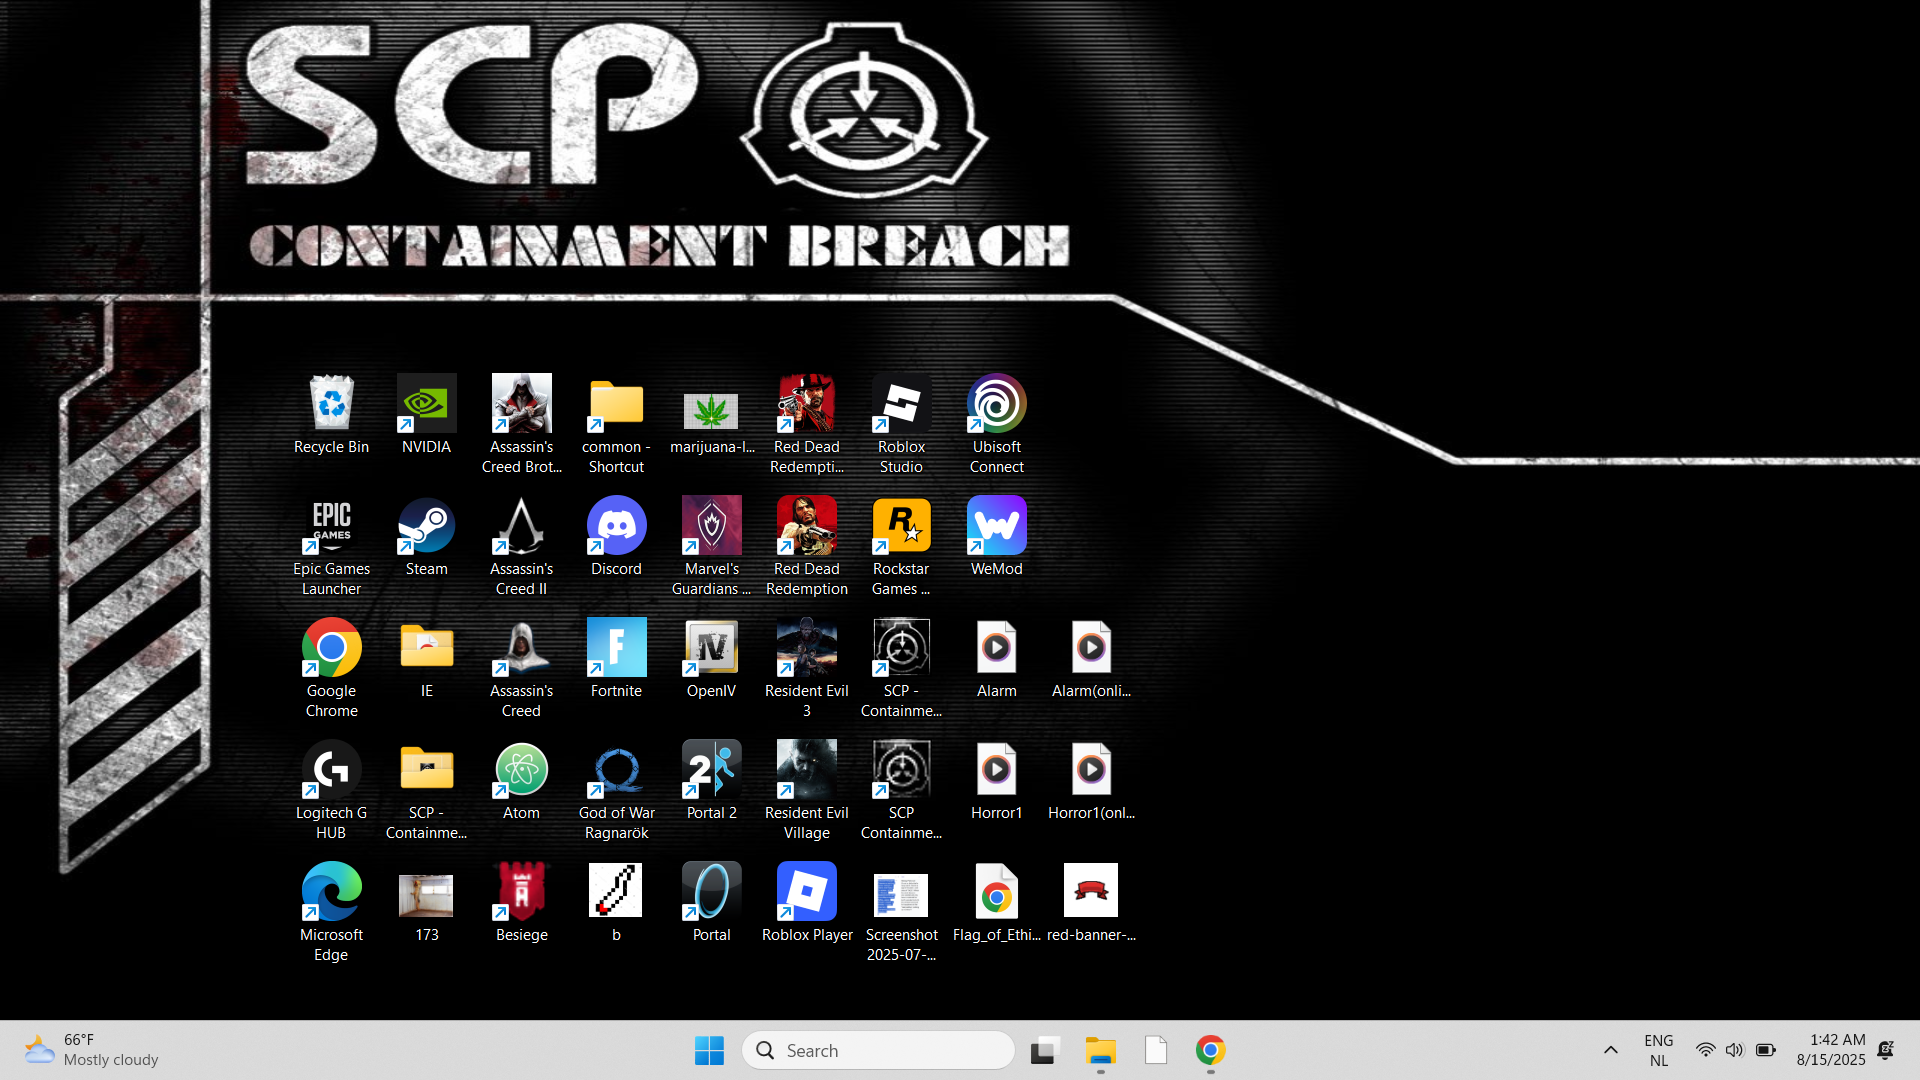Select the Fortnite desktop icon

coord(616,659)
